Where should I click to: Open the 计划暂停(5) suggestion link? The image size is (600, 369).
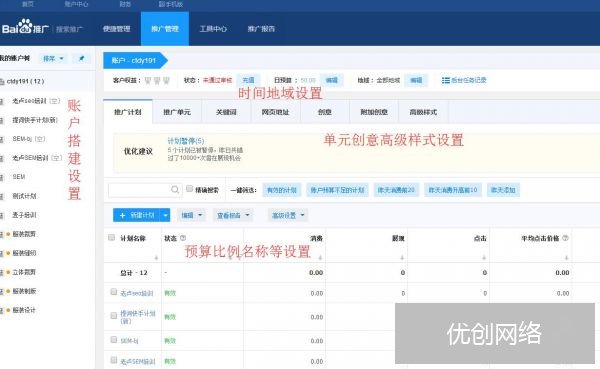186,141
